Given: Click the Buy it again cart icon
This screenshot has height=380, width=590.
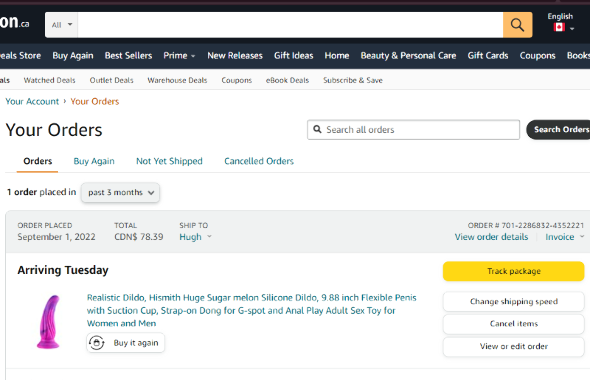Looking at the screenshot, I should click(x=97, y=343).
